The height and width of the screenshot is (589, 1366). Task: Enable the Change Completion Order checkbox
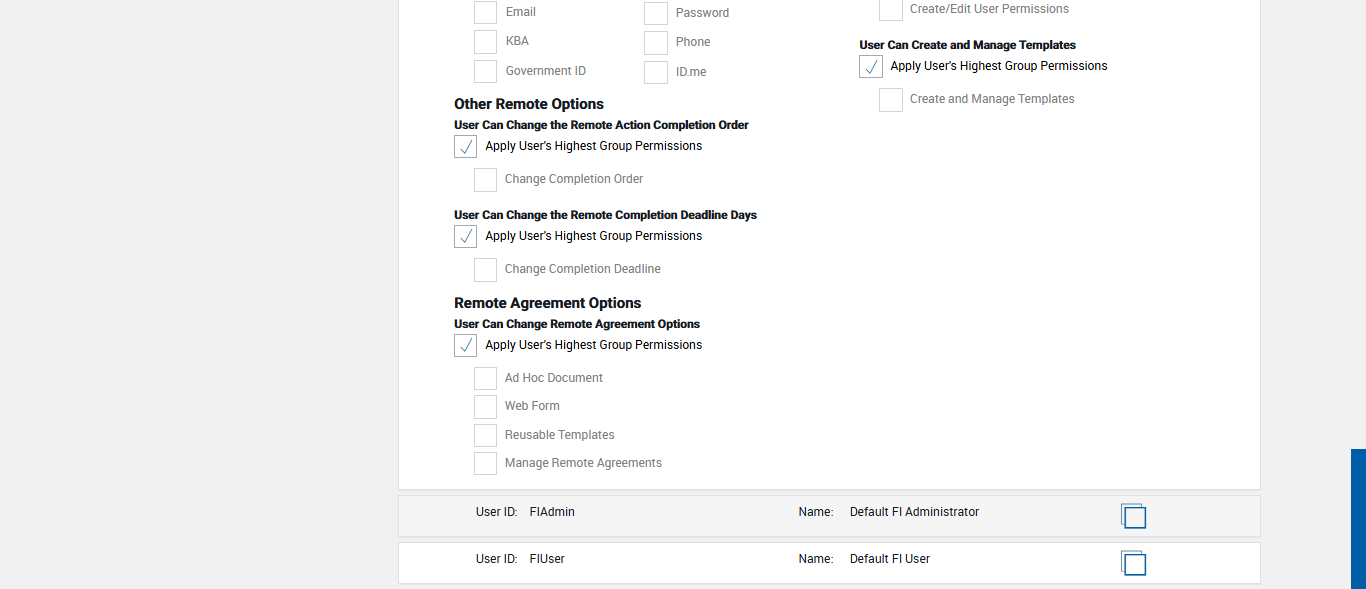[x=485, y=180]
